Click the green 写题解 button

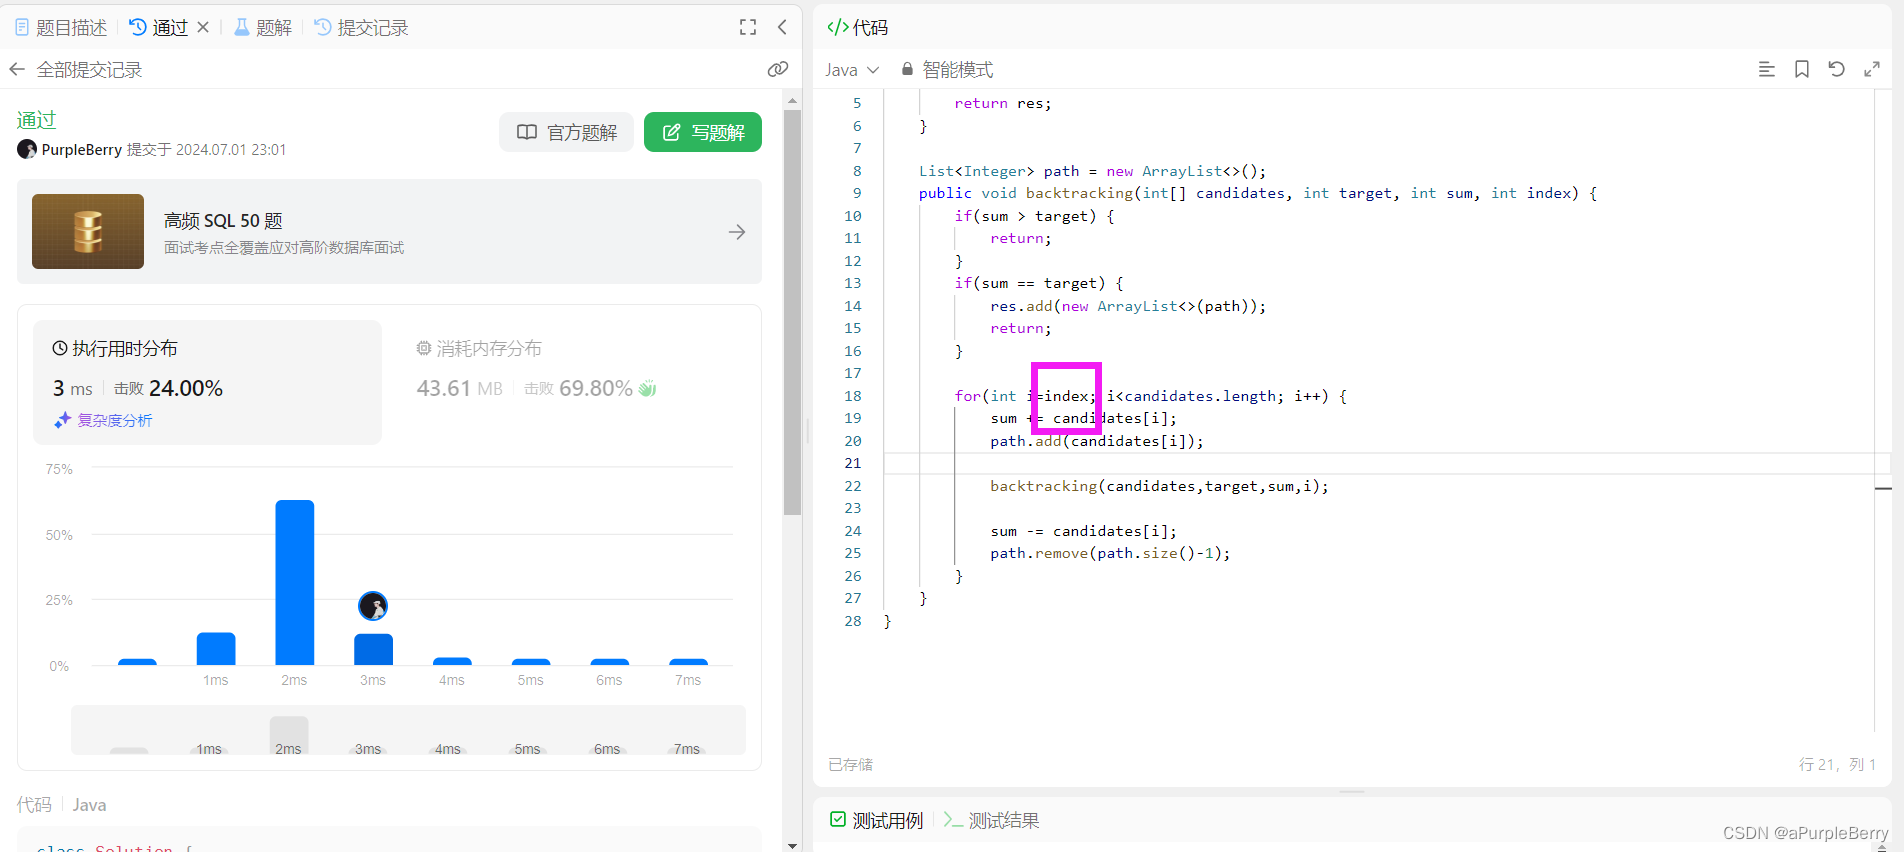703,132
